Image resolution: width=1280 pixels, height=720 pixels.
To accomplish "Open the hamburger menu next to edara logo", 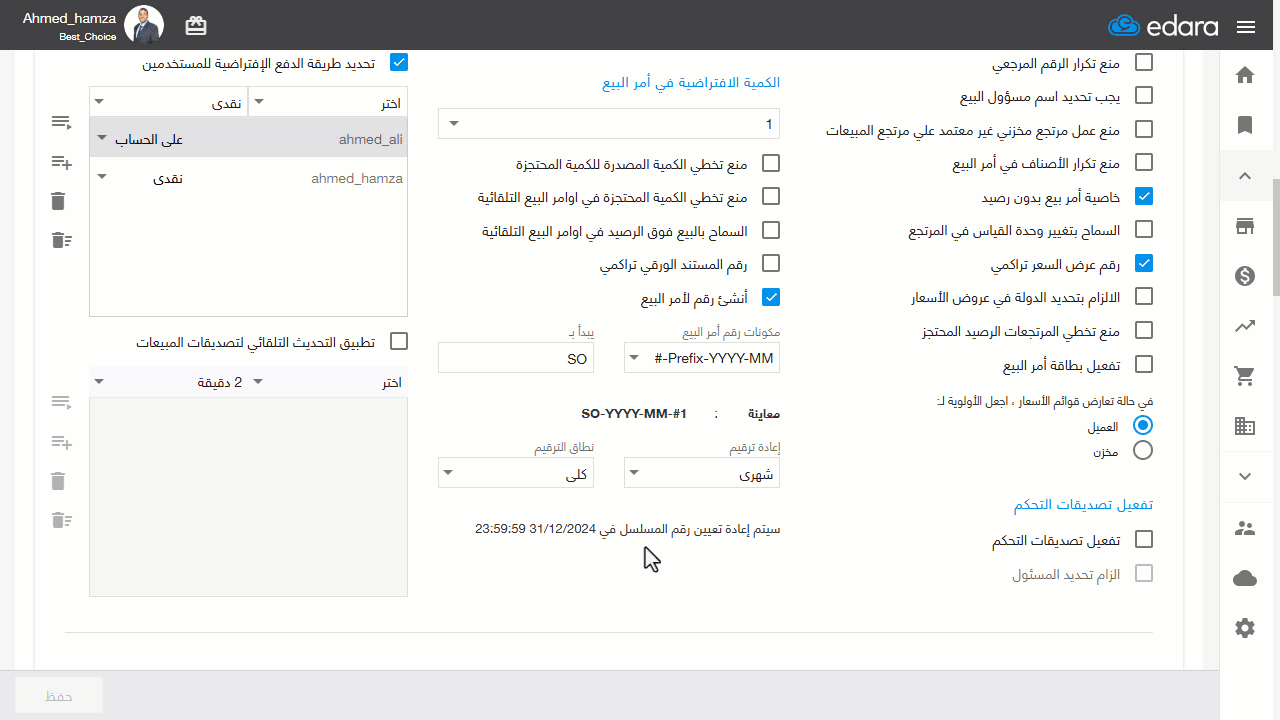I will coord(1245,27).
